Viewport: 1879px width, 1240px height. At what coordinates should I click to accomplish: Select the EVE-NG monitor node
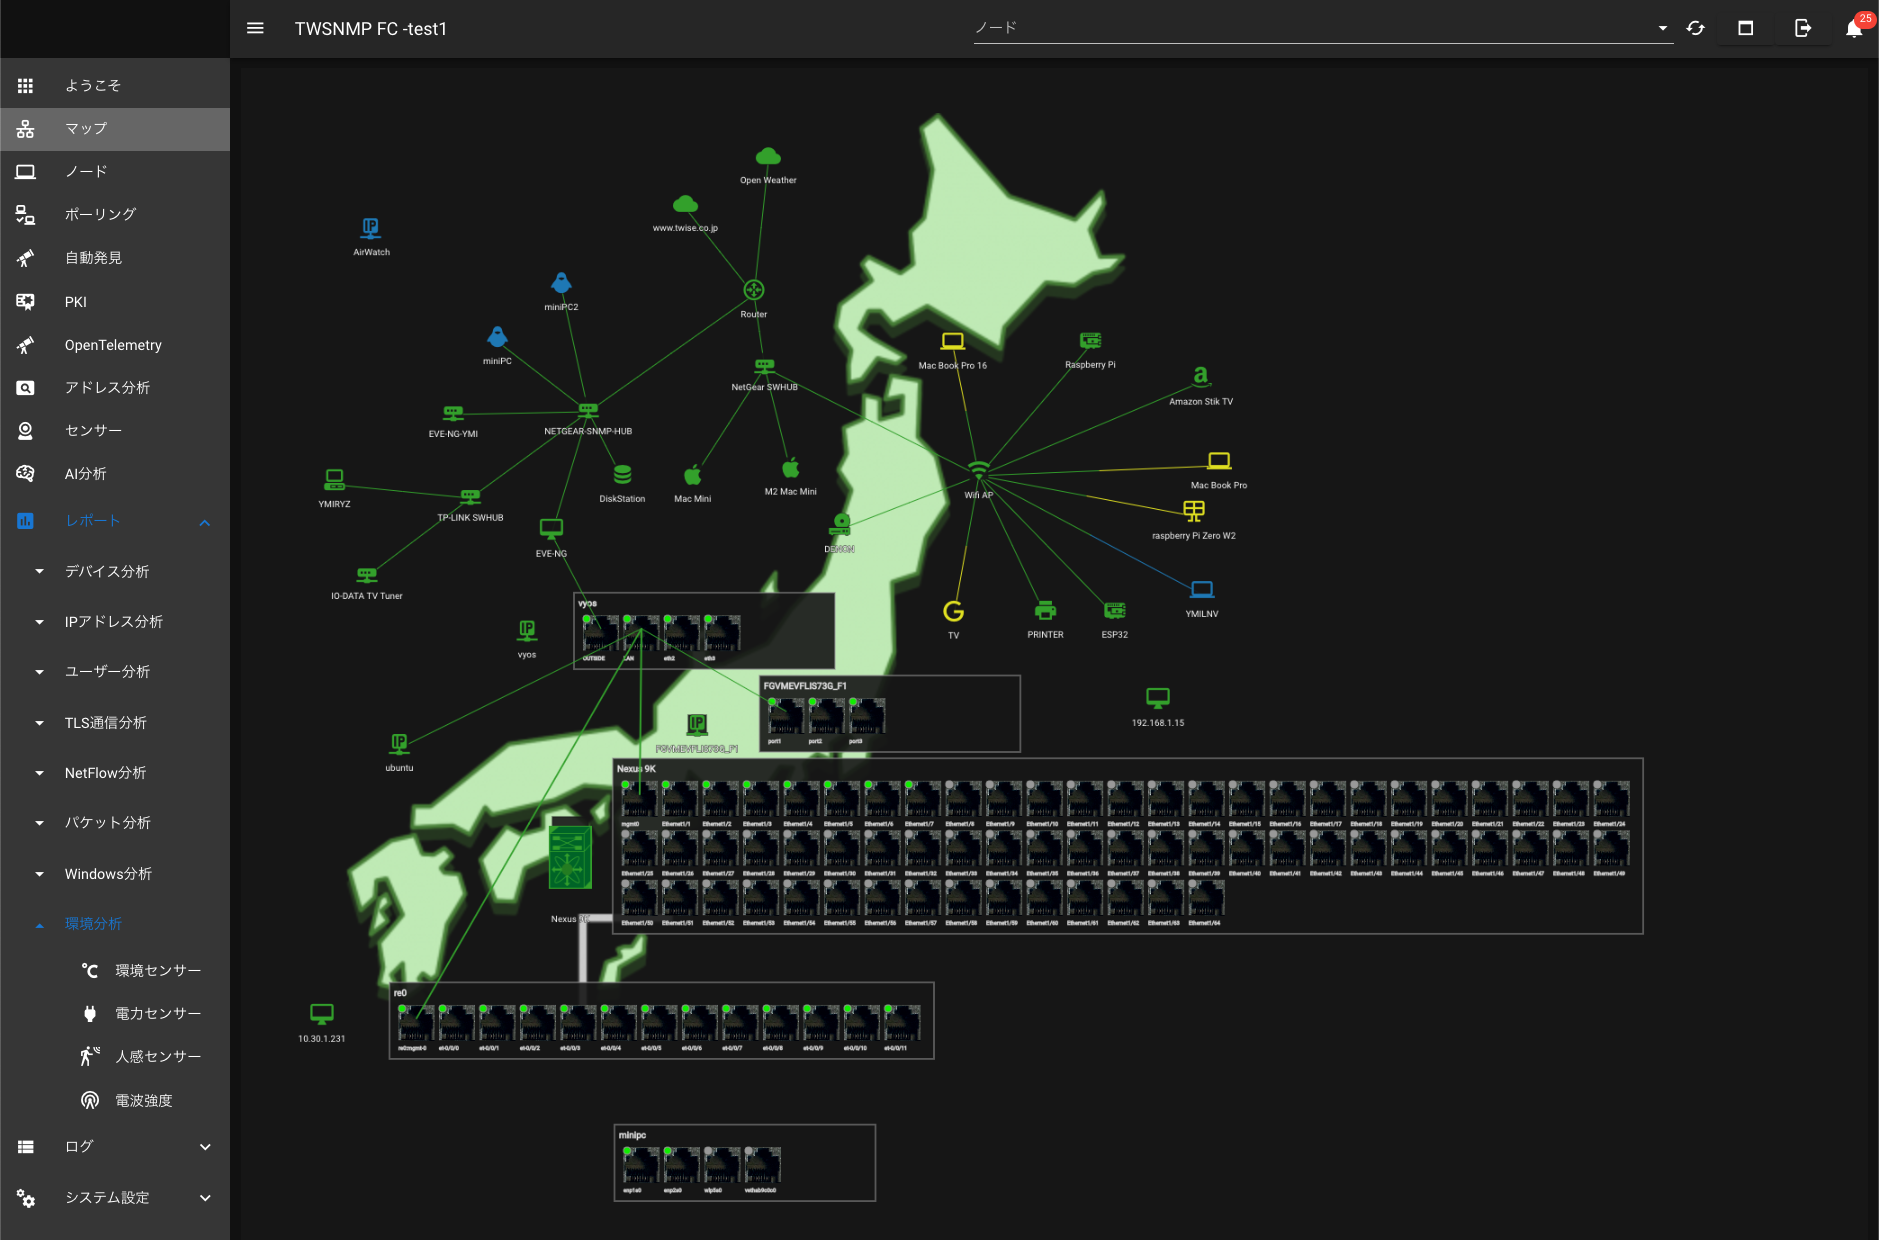coord(551,529)
